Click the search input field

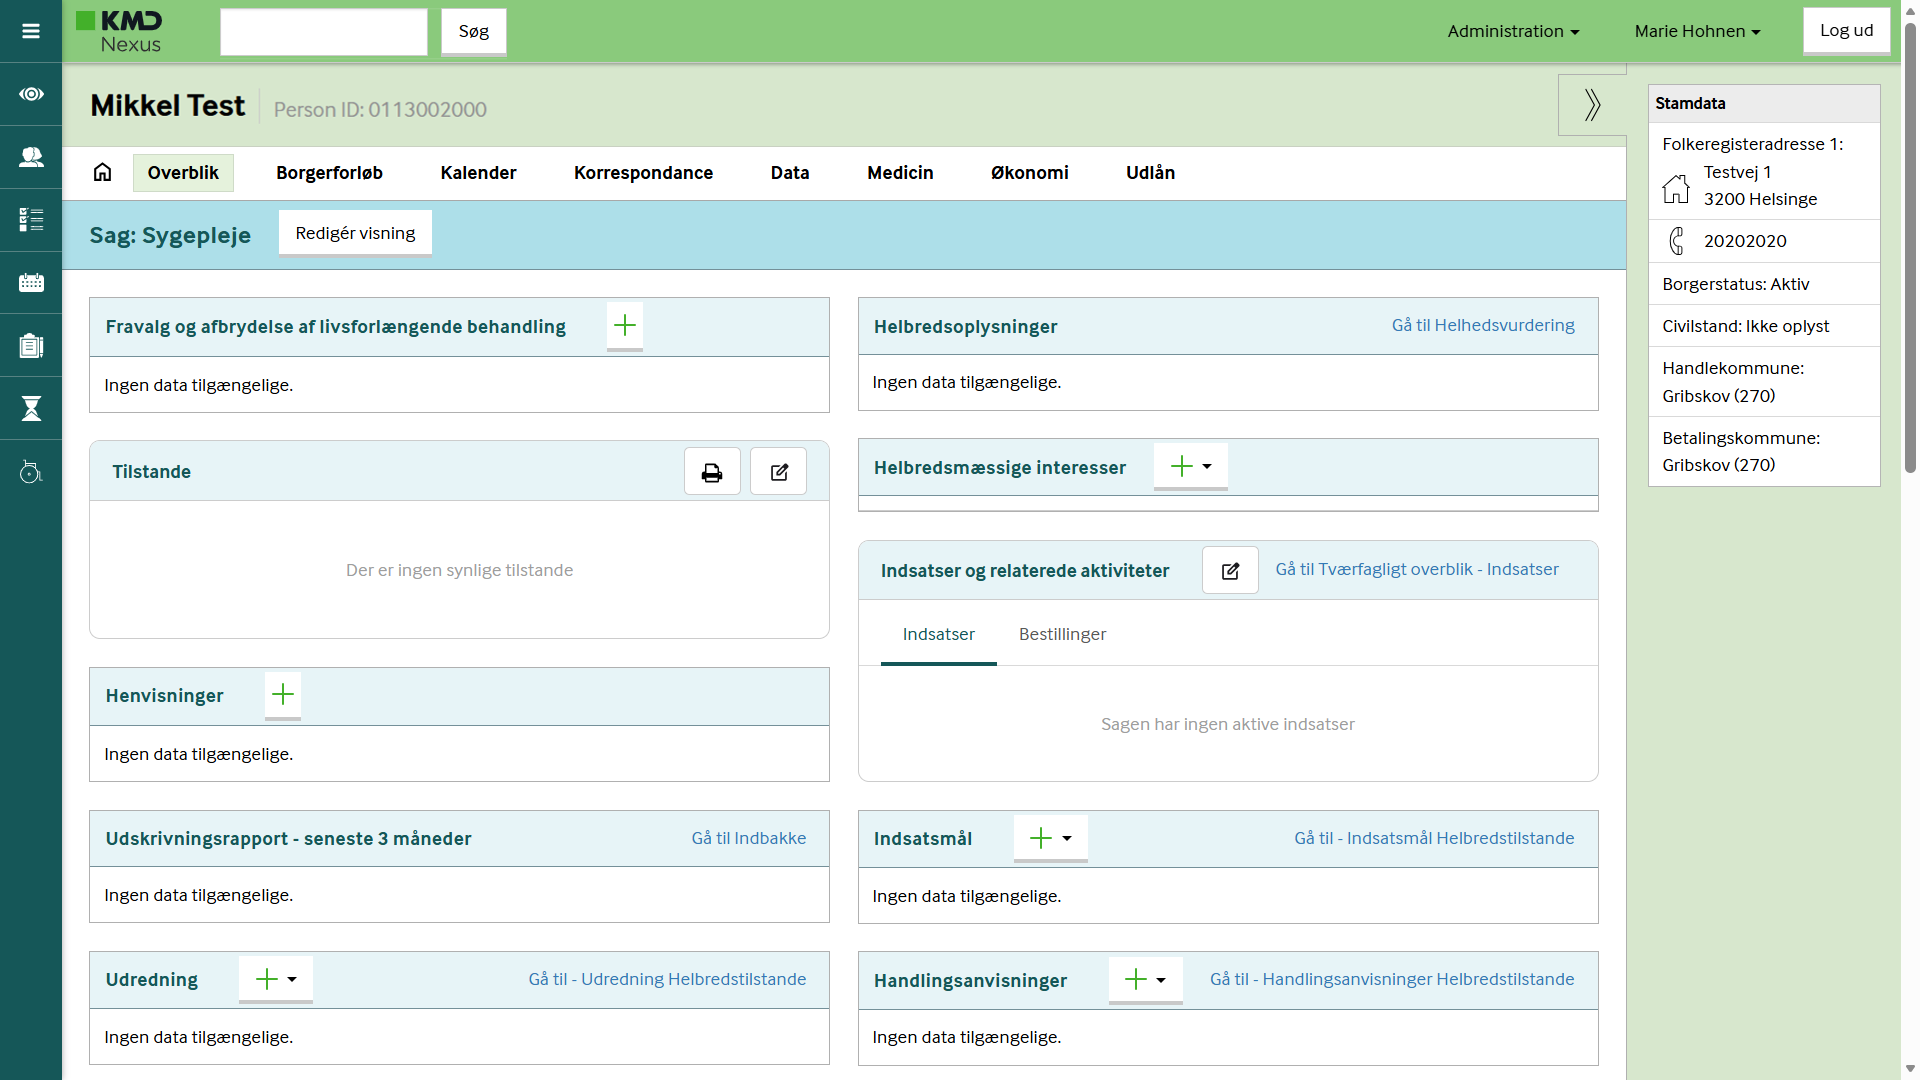click(x=324, y=32)
